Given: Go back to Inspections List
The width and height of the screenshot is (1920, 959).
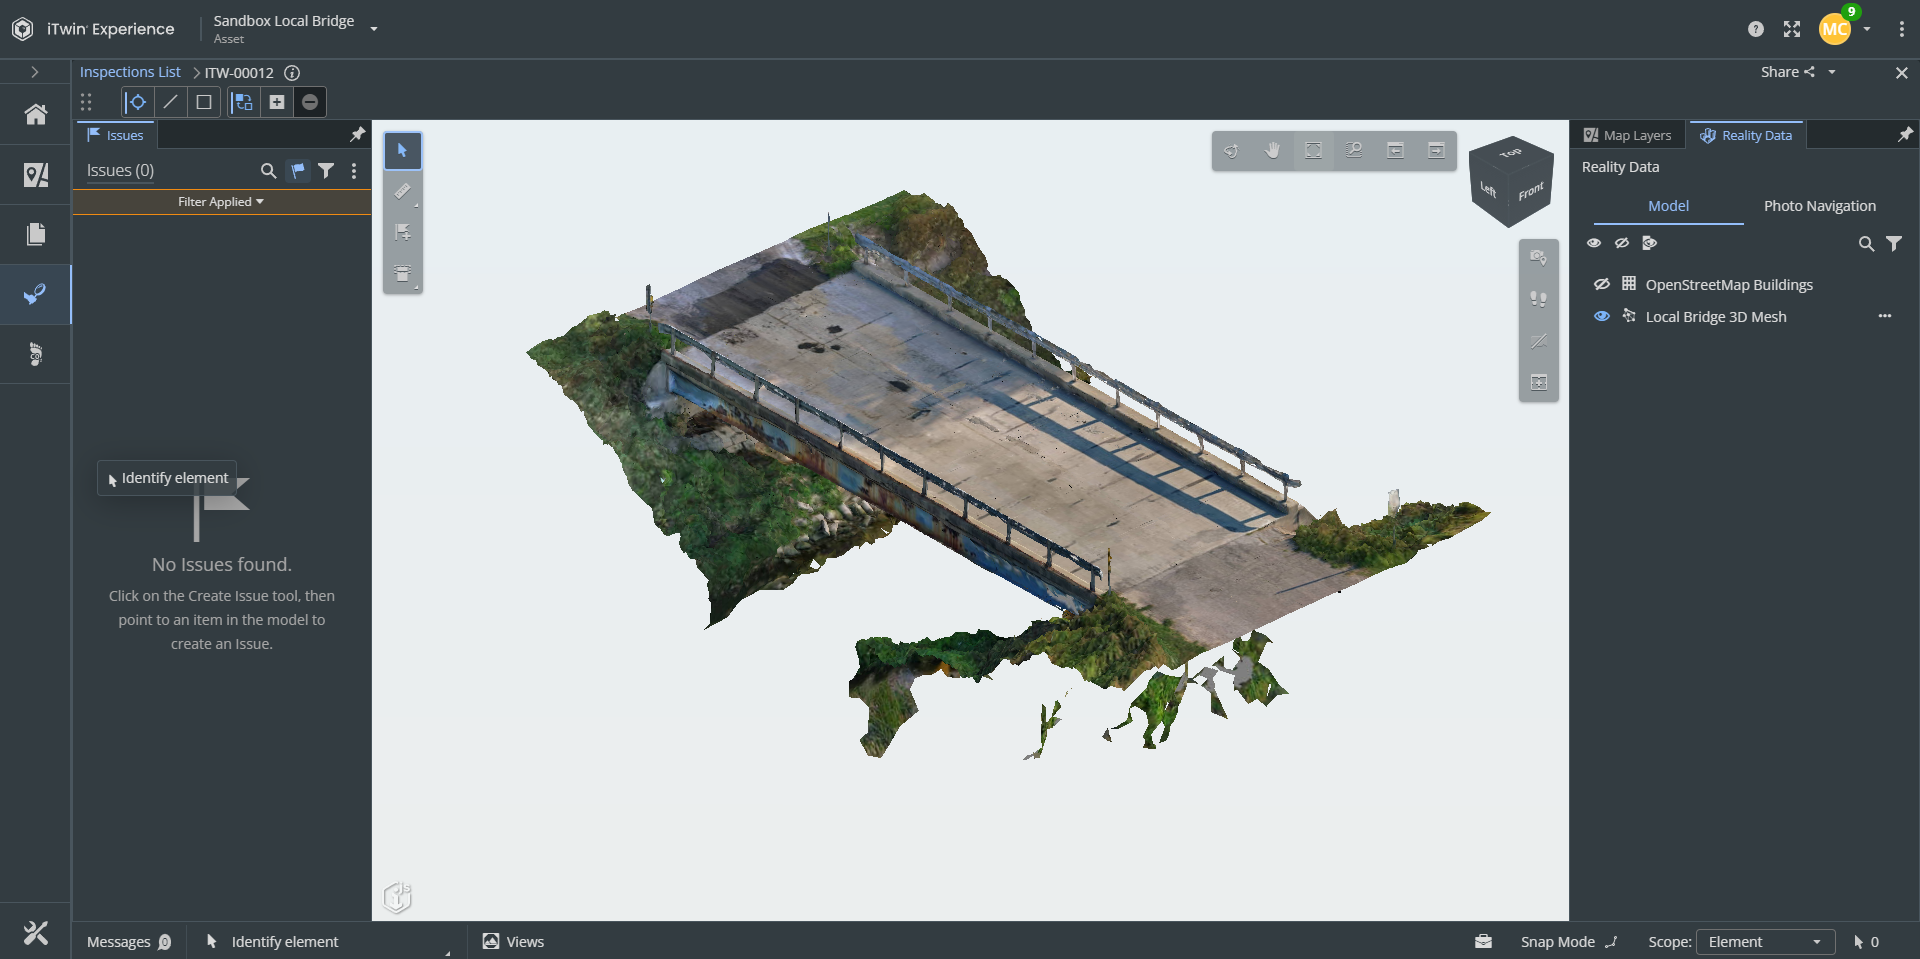Looking at the screenshot, I should [130, 73].
